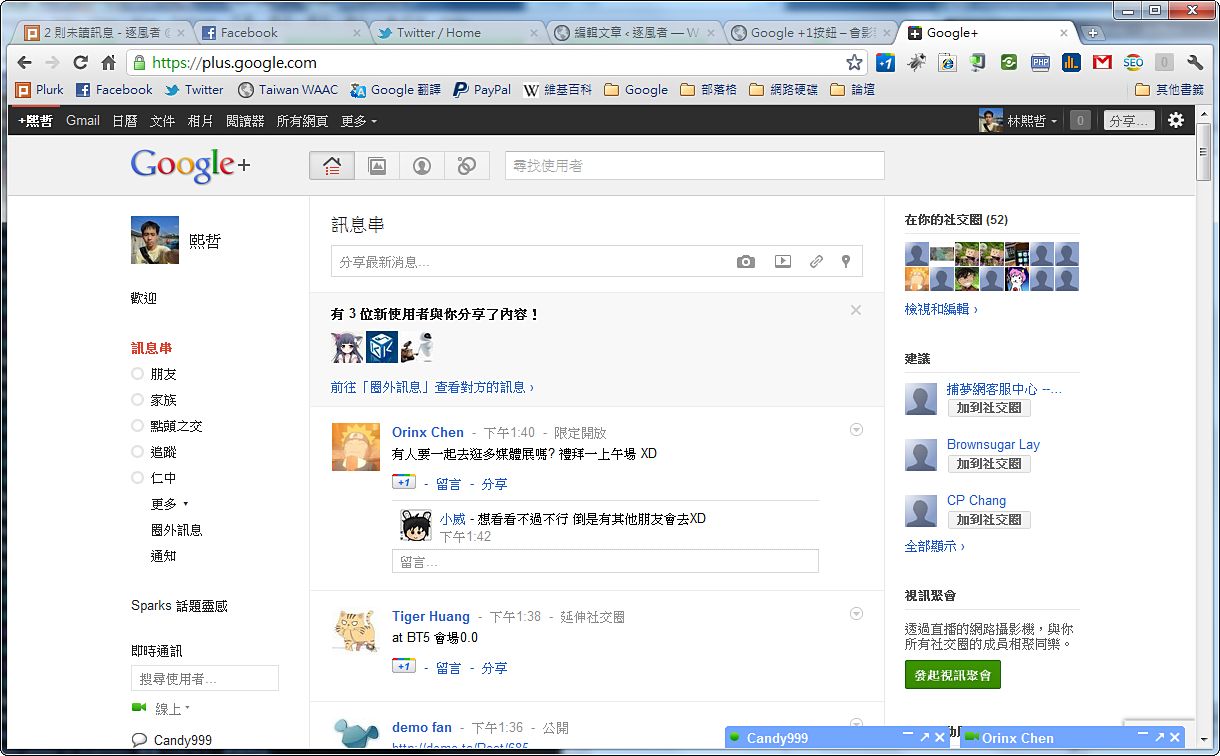Open 檢視和編輯 circles link
The image size is (1220, 756).
coord(941,309)
